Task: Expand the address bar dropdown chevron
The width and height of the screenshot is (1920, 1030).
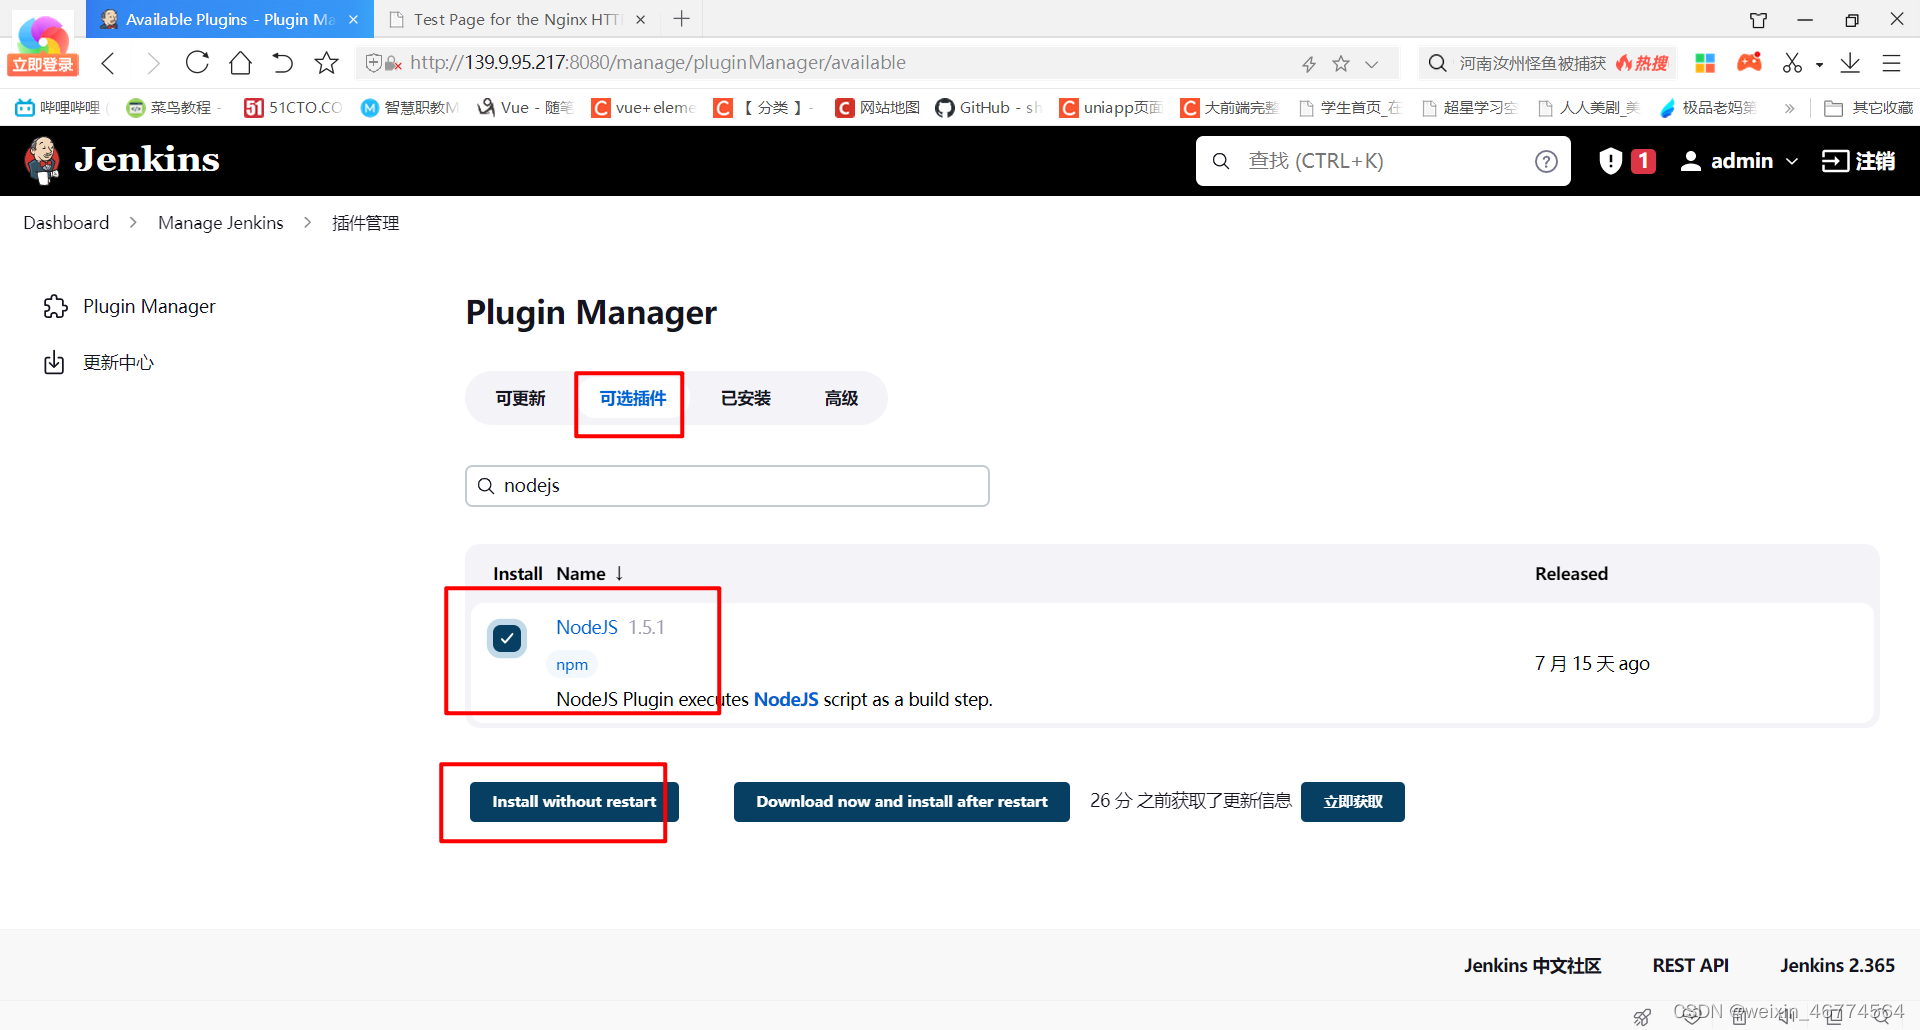Action: click(x=1372, y=64)
